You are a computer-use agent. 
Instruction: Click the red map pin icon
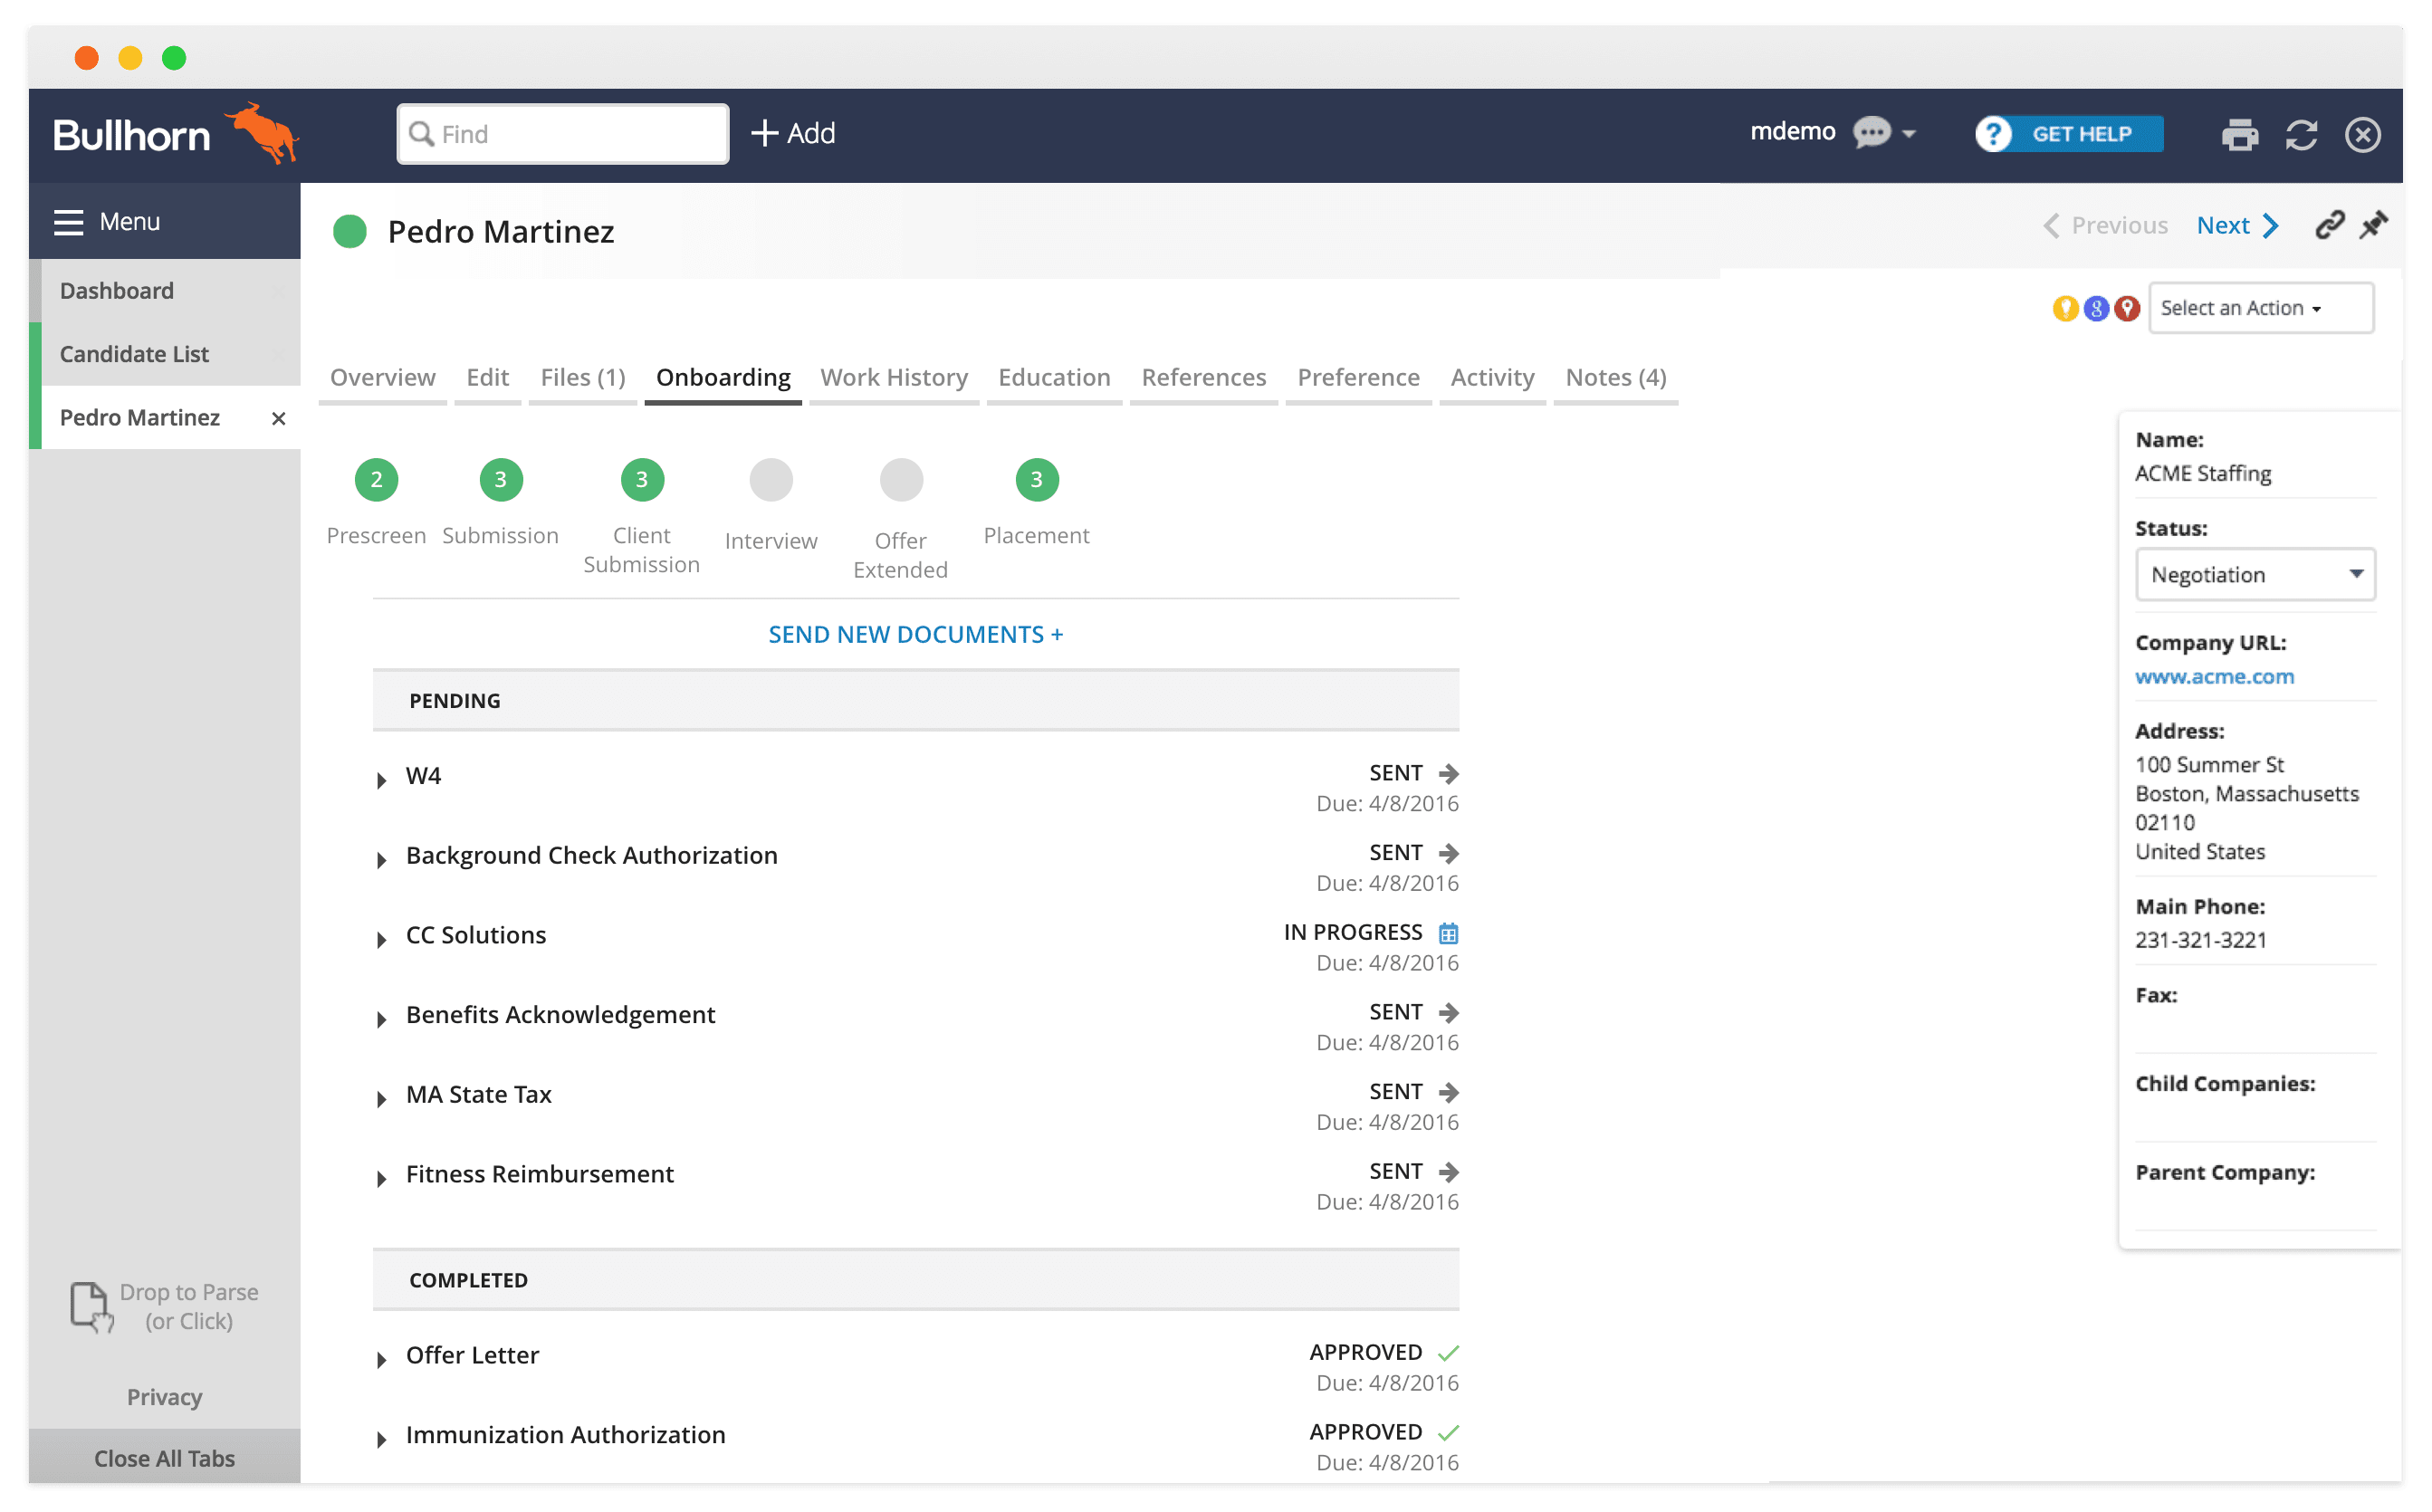click(x=2127, y=308)
